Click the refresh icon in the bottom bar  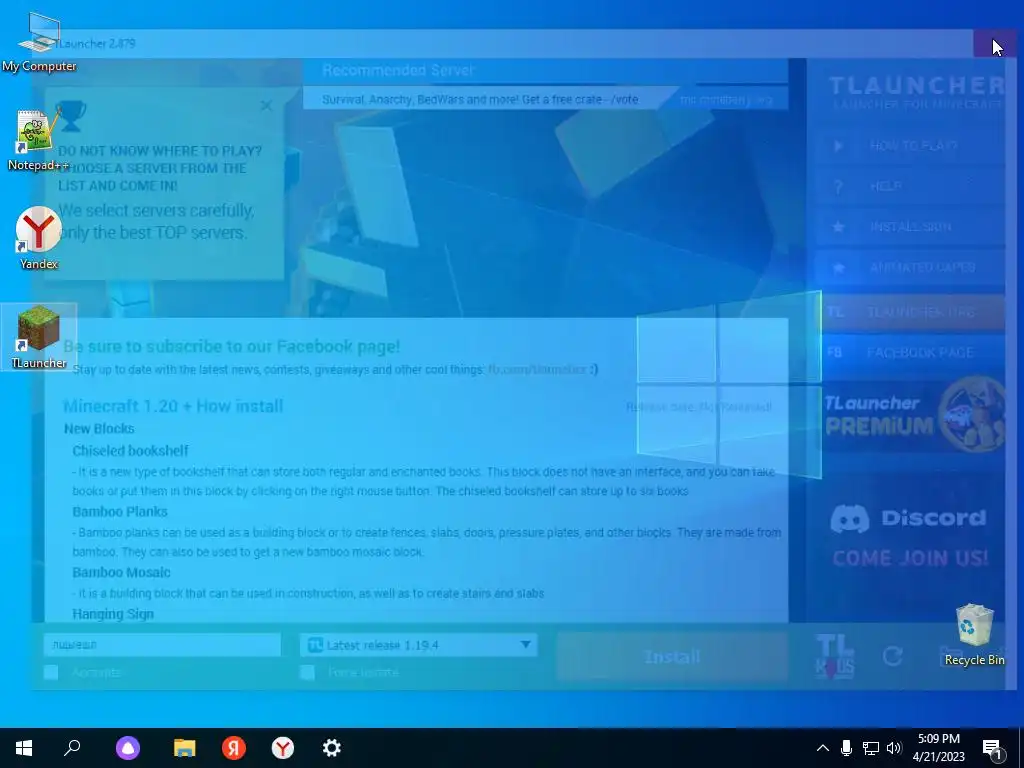coord(893,656)
